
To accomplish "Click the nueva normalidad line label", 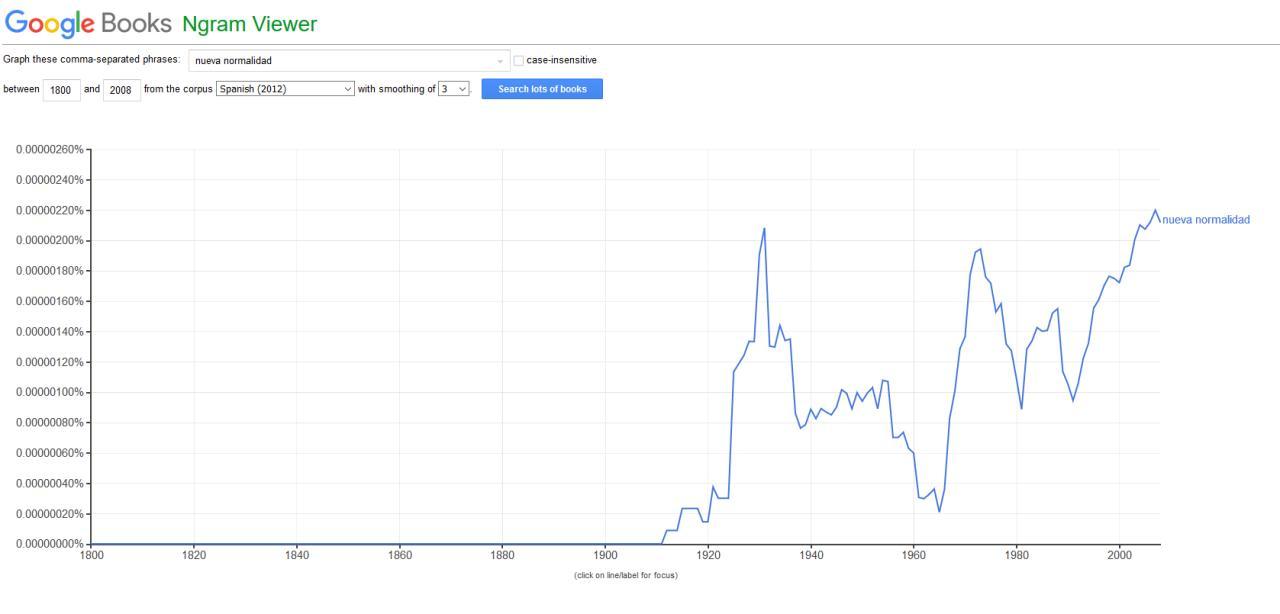I will tap(1205, 220).
